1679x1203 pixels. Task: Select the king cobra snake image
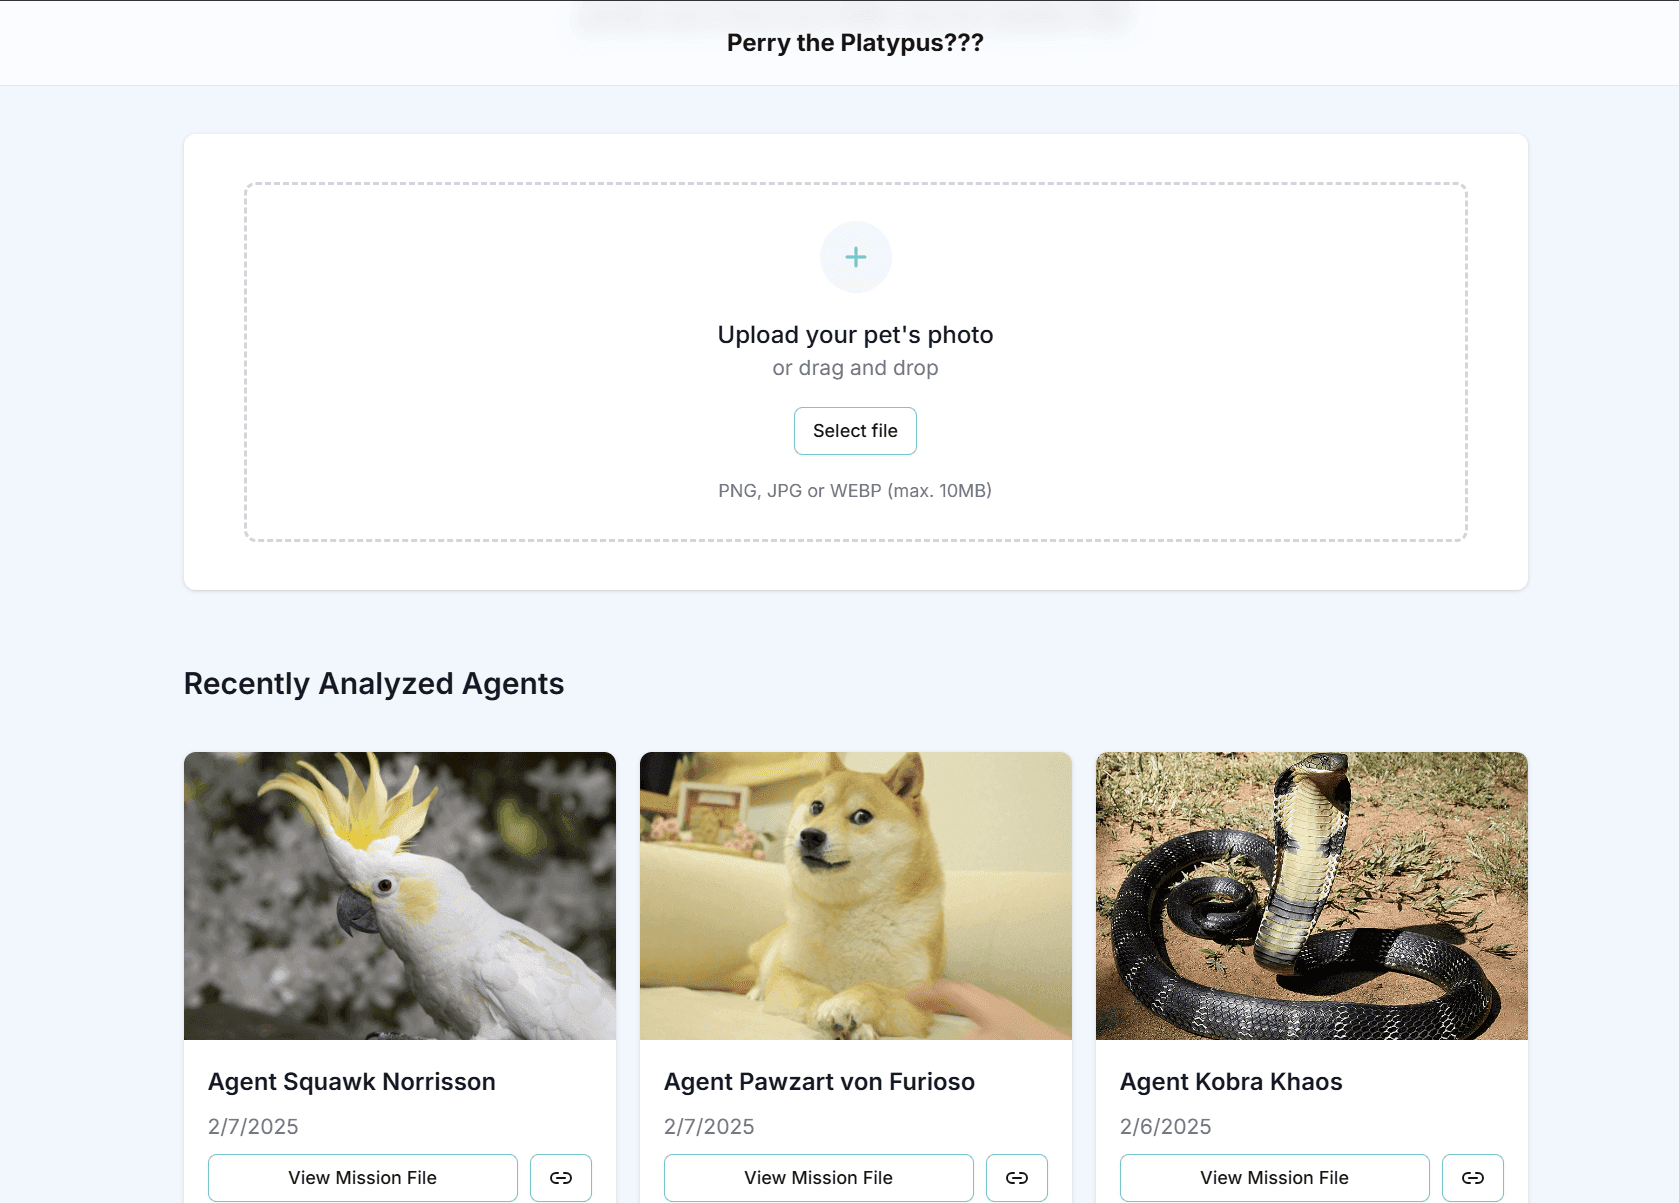(1312, 895)
